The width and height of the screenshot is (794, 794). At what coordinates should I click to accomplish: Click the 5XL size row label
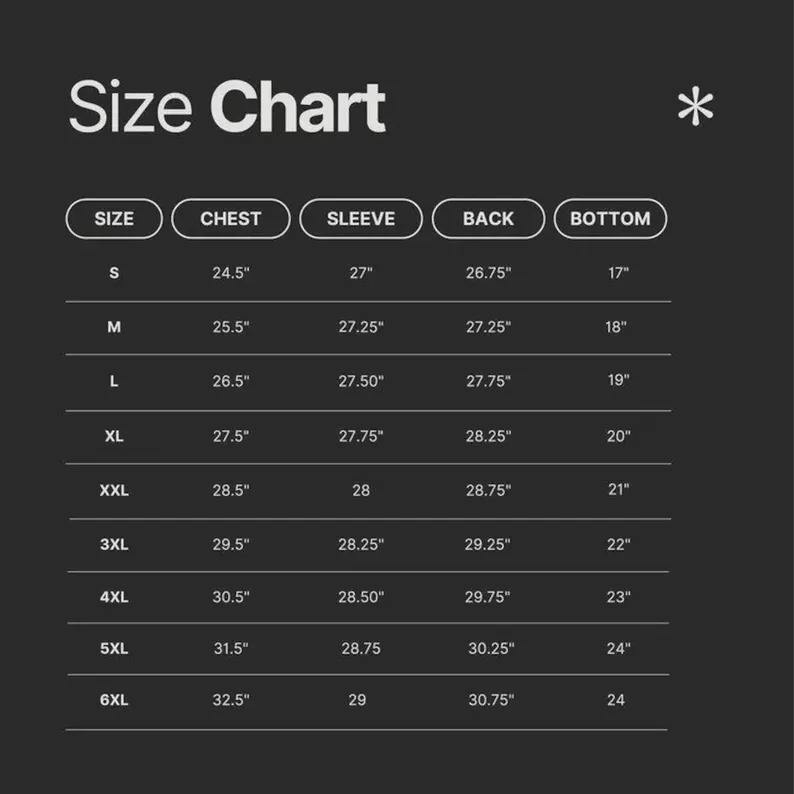114,649
